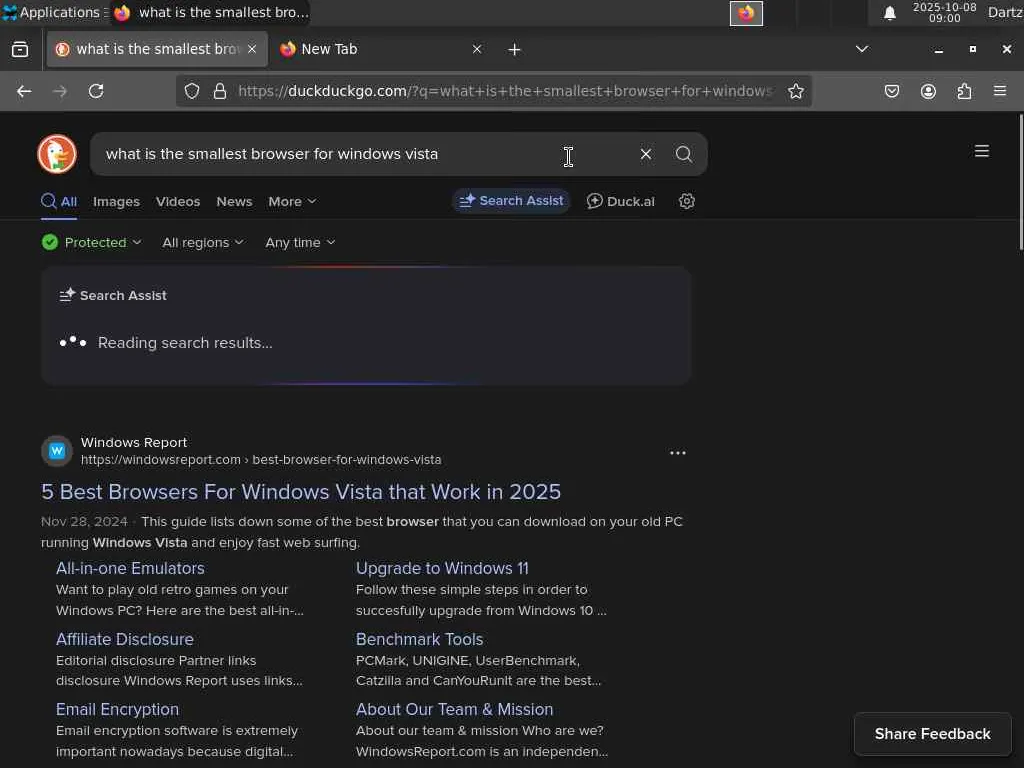Open the All-in-one Emulators sitelink
Screen dimensions: 1024x768
130,568
